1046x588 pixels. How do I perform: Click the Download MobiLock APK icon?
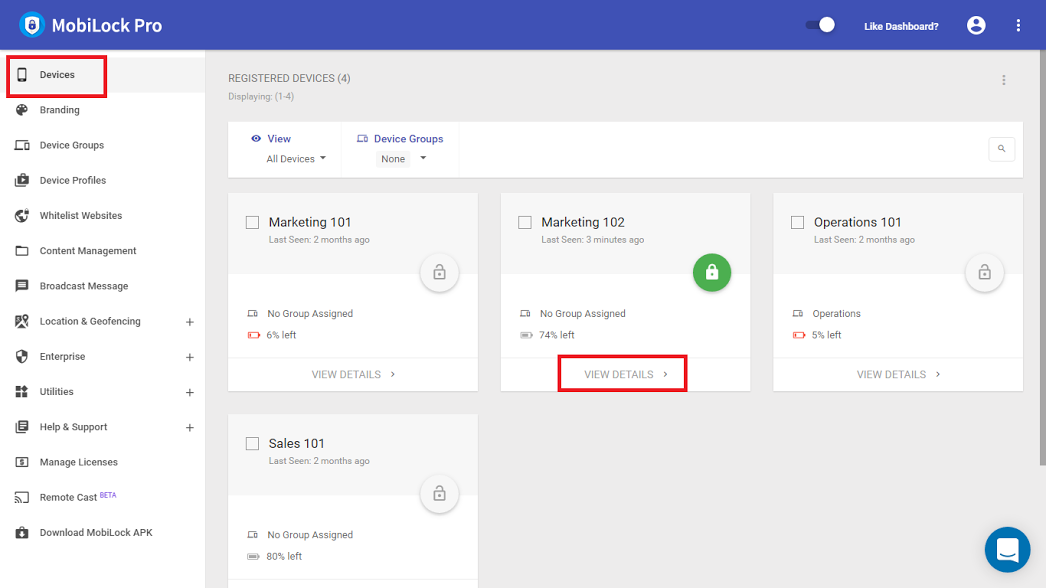tap(22, 533)
